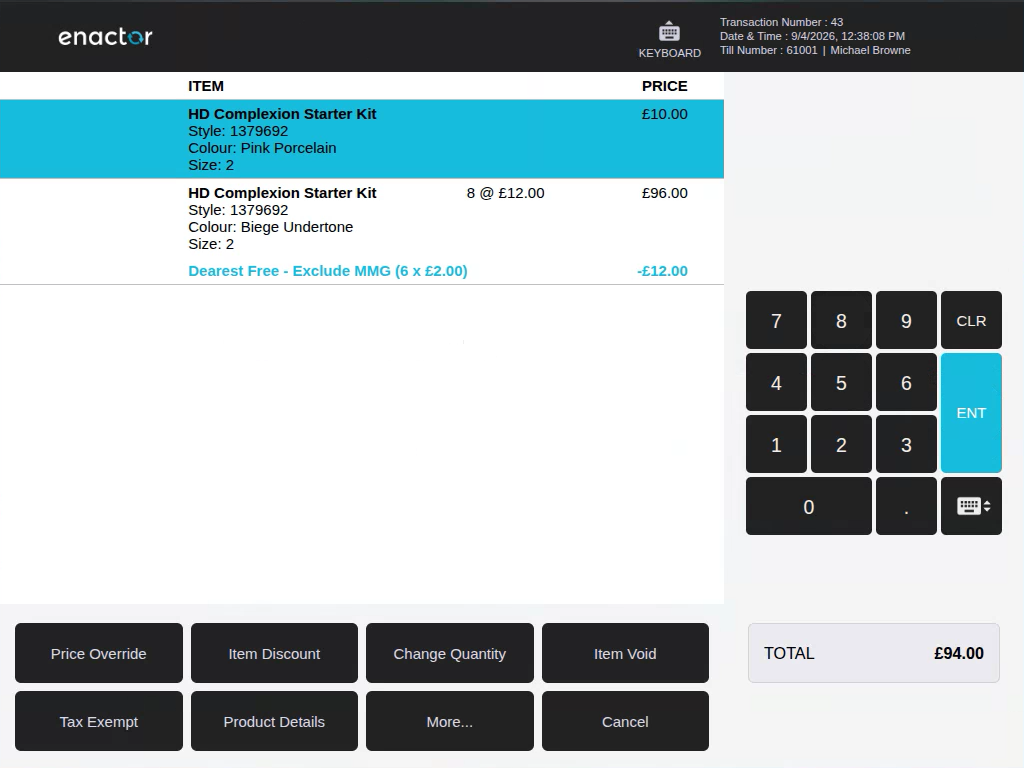Click the 8 @ £12.00 quantity text
Viewport: 1024px width, 768px height.
(505, 193)
